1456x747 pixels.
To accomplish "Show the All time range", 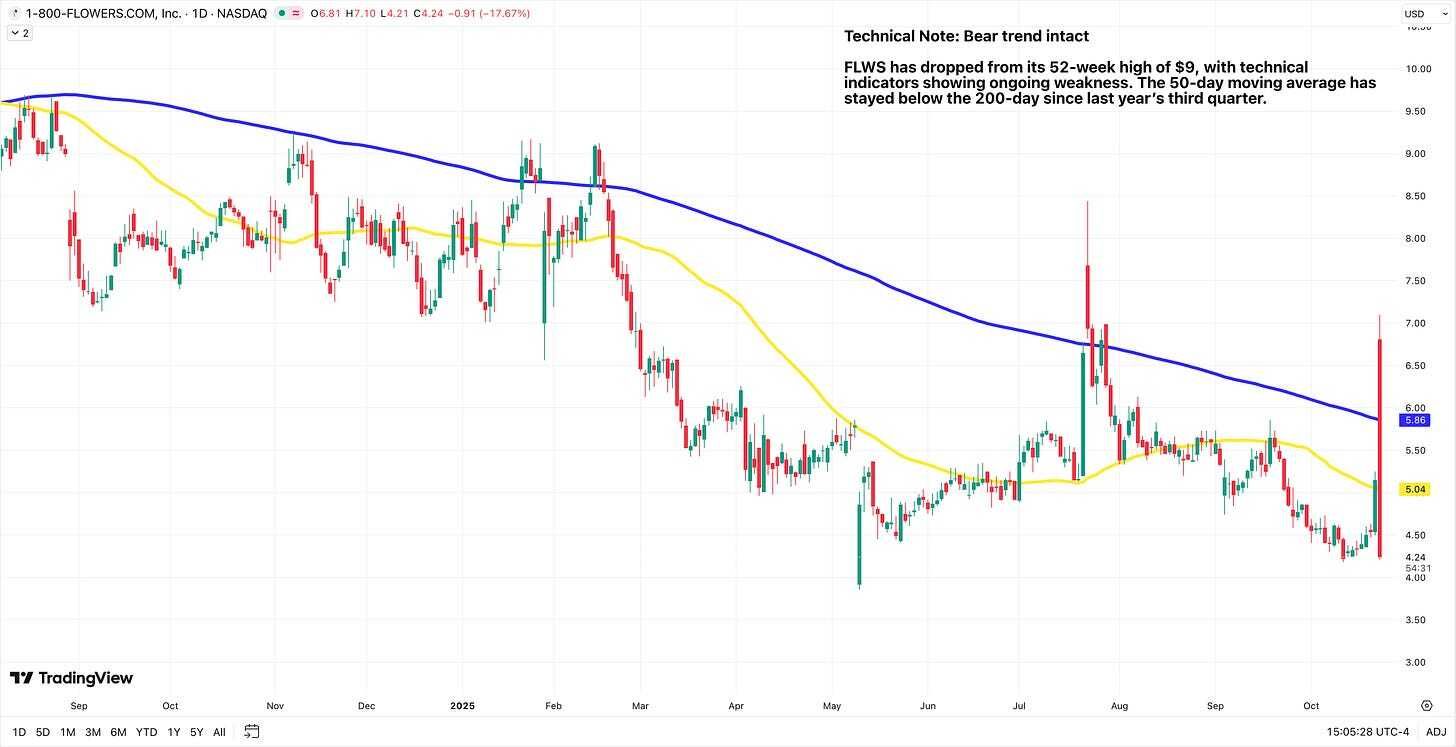I will click(x=219, y=732).
